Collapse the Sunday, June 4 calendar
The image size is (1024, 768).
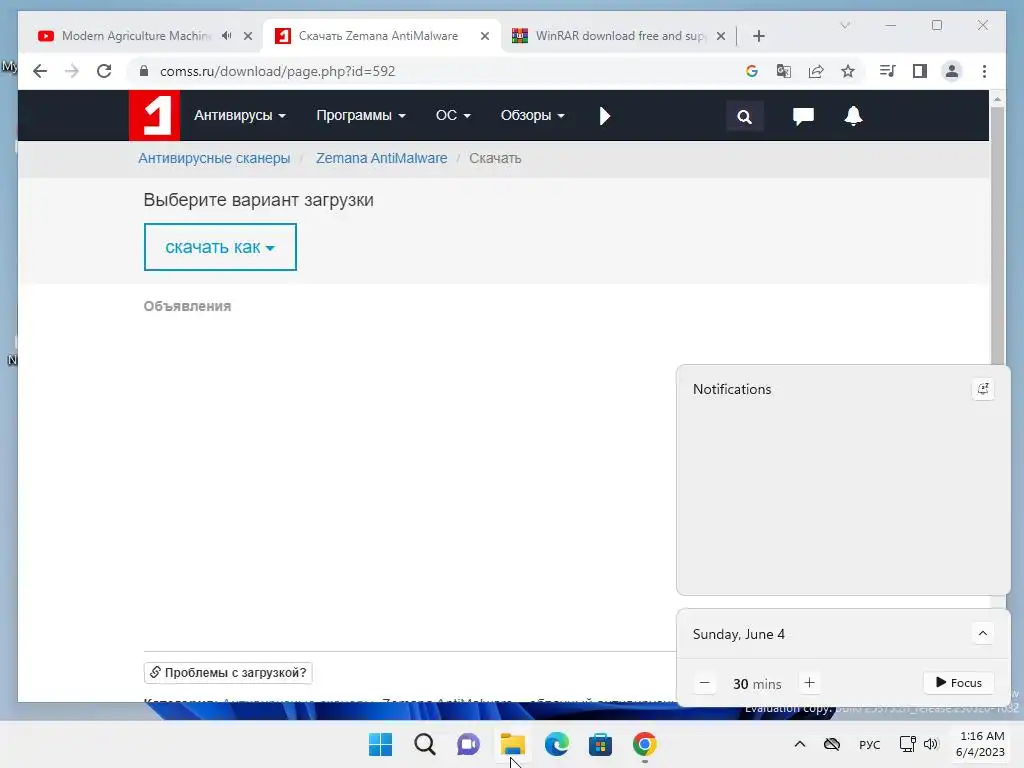983,633
